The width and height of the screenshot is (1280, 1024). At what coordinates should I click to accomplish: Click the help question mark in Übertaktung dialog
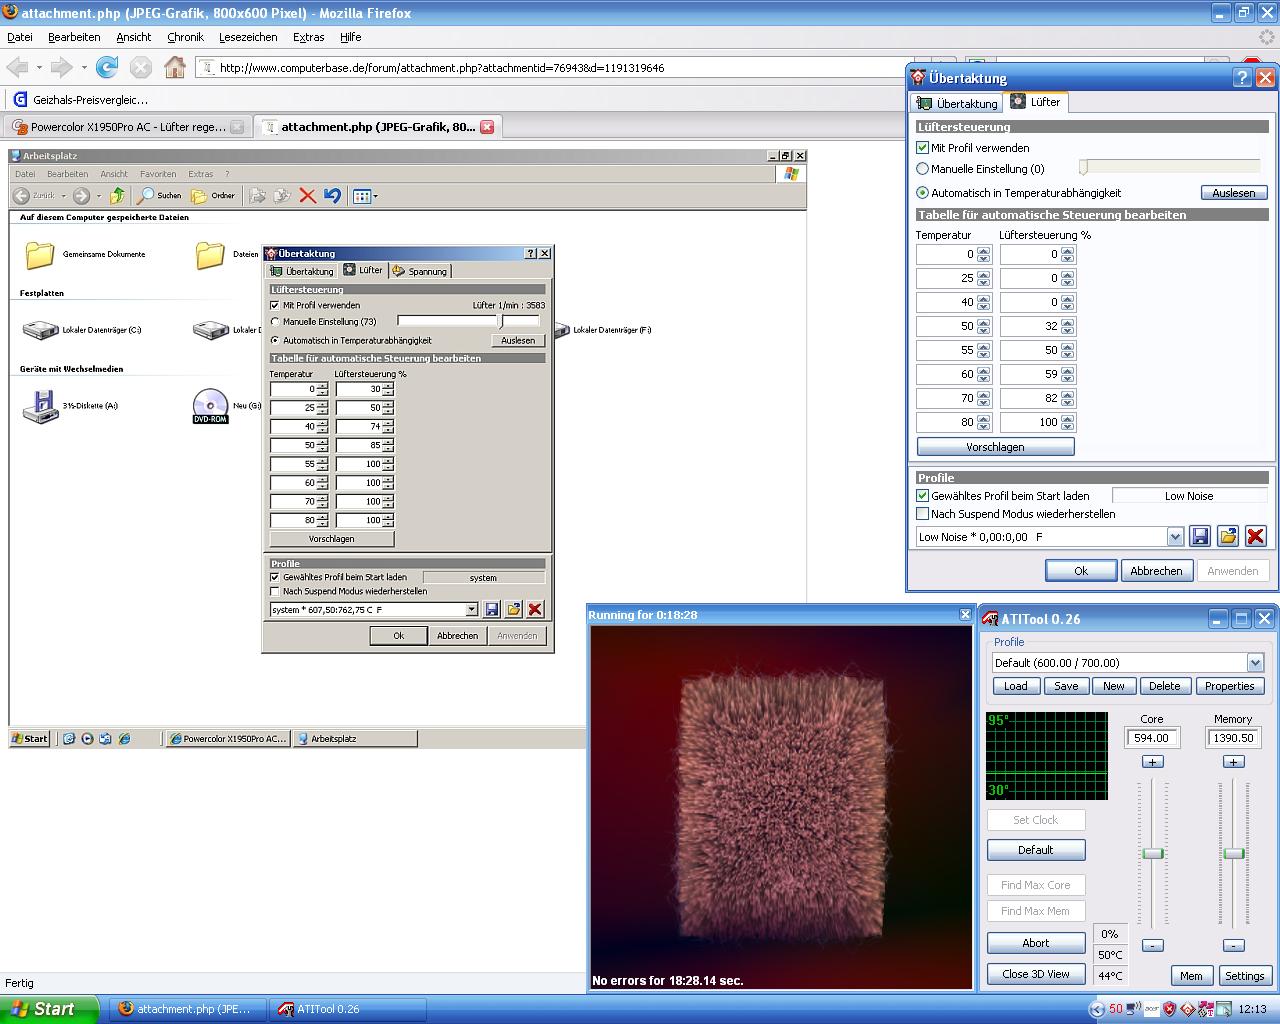pos(1242,78)
